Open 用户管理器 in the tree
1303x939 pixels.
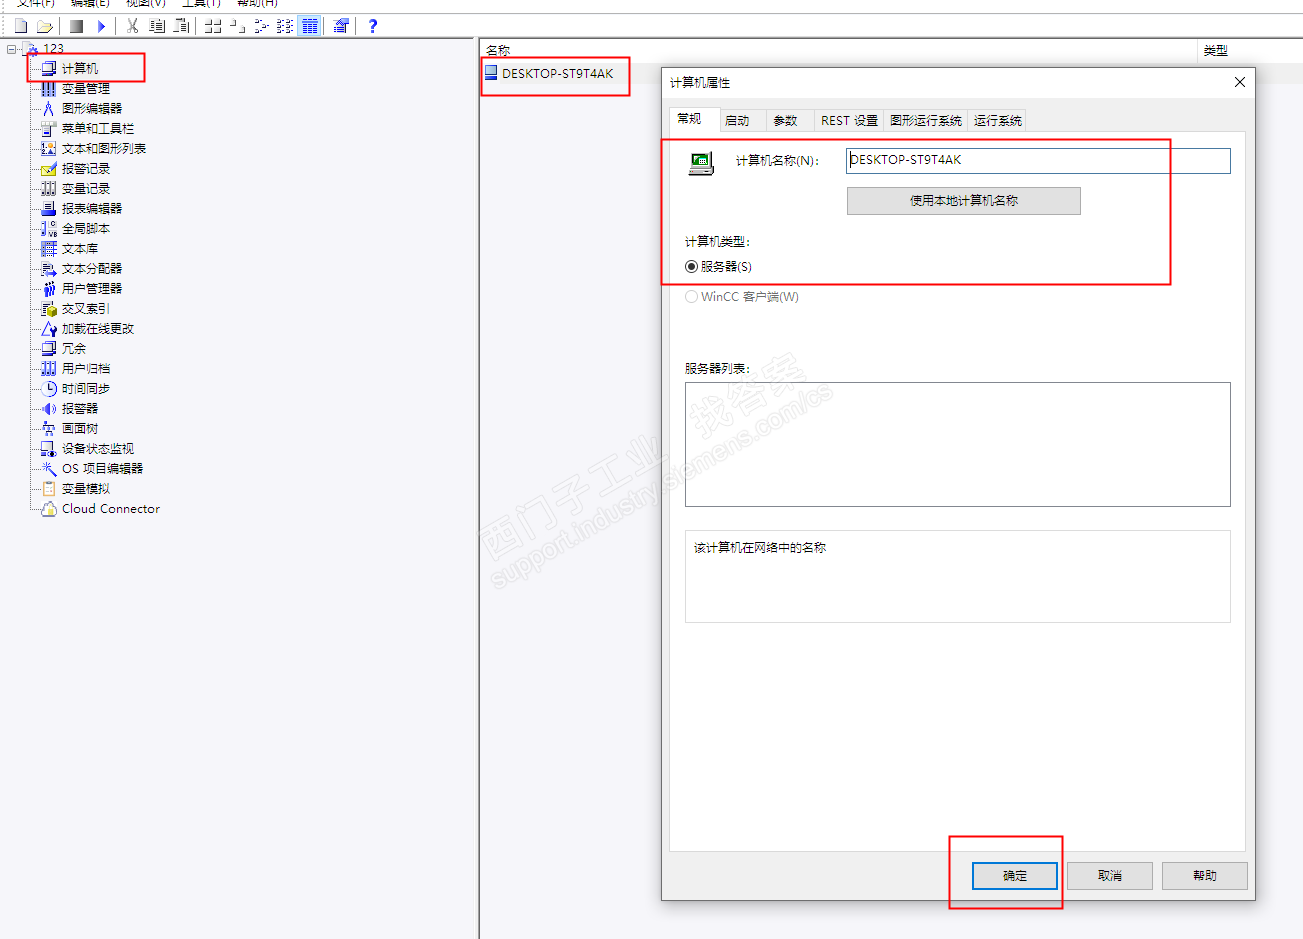coord(92,288)
